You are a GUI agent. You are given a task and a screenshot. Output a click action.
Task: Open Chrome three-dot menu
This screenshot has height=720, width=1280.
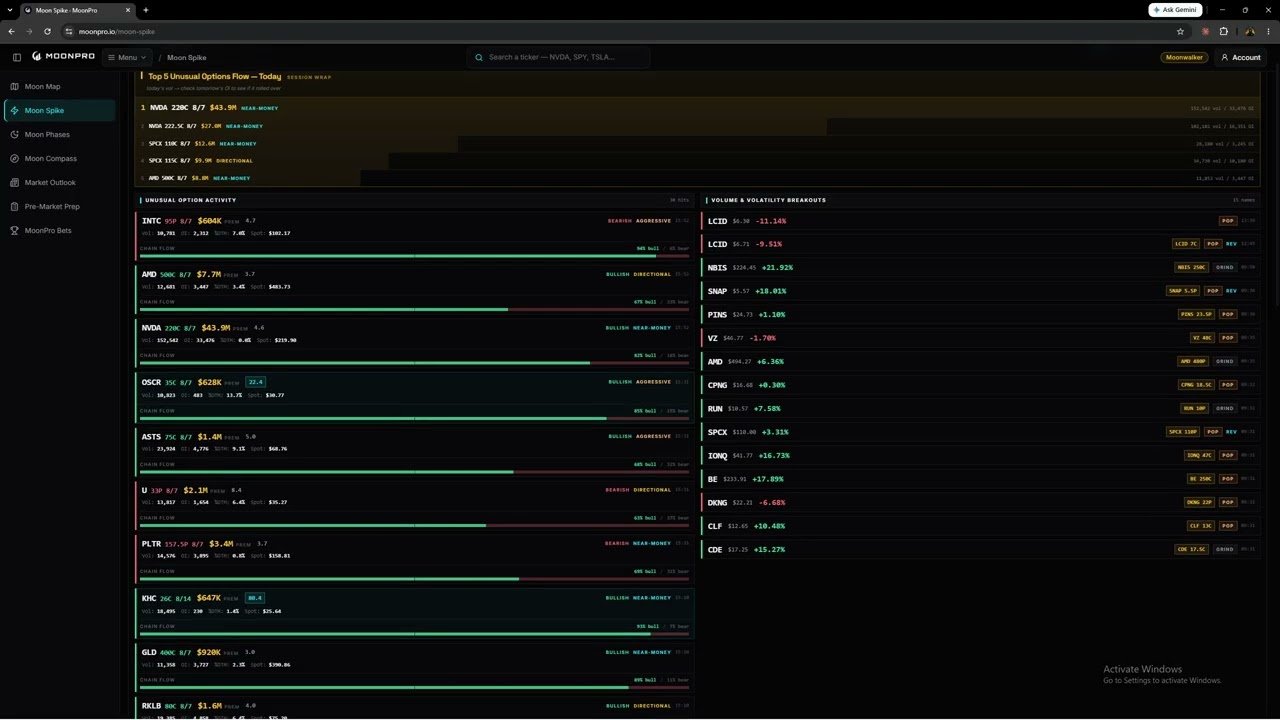pos(1269,31)
